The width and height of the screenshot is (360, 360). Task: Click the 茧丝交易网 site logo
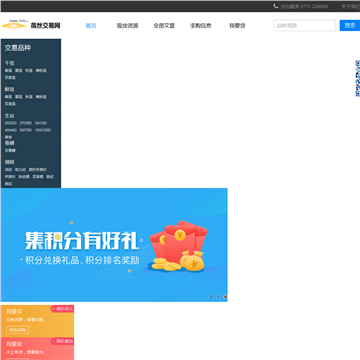tap(31, 25)
